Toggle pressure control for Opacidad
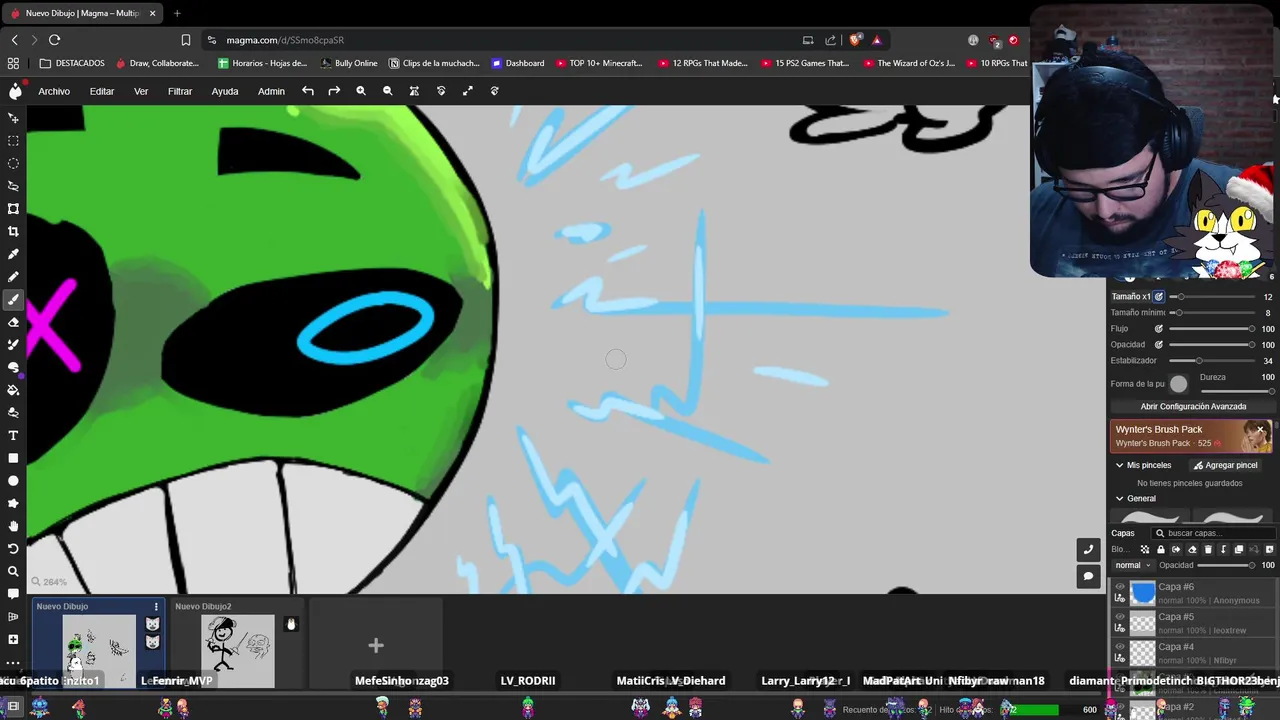This screenshot has height=720, width=1280. pos(1159,345)
